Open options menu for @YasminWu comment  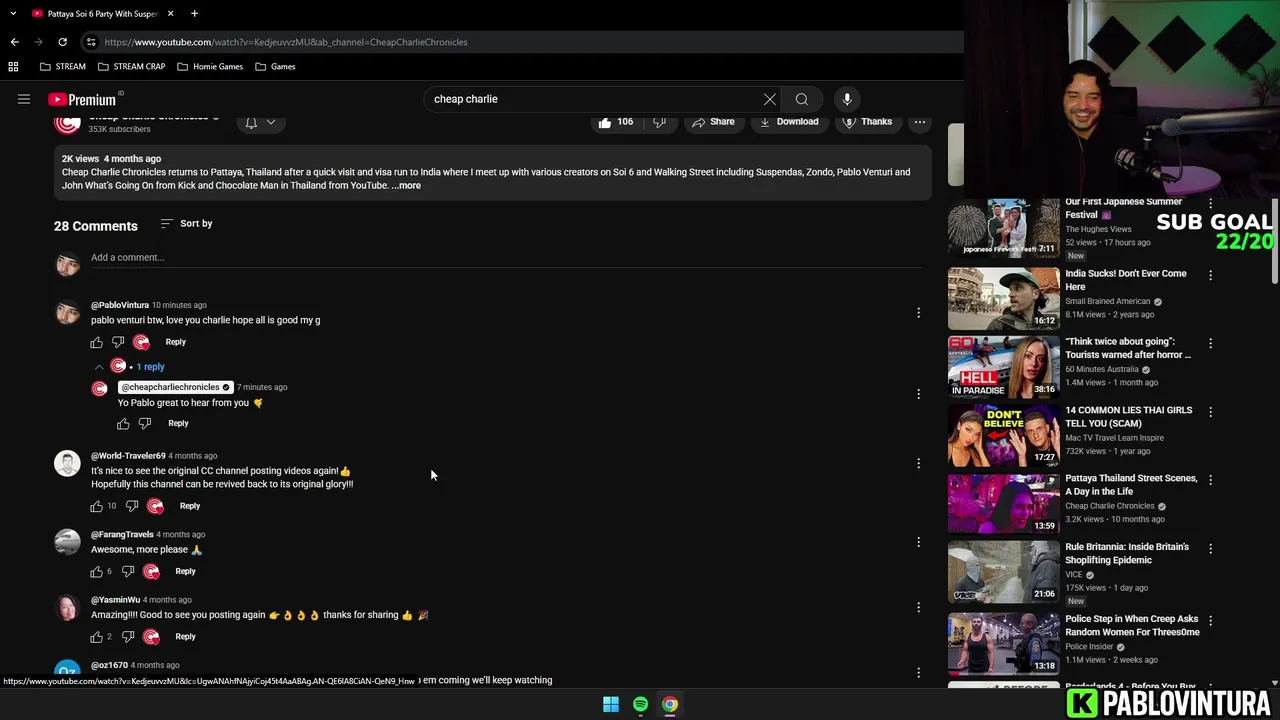(918, 607)
